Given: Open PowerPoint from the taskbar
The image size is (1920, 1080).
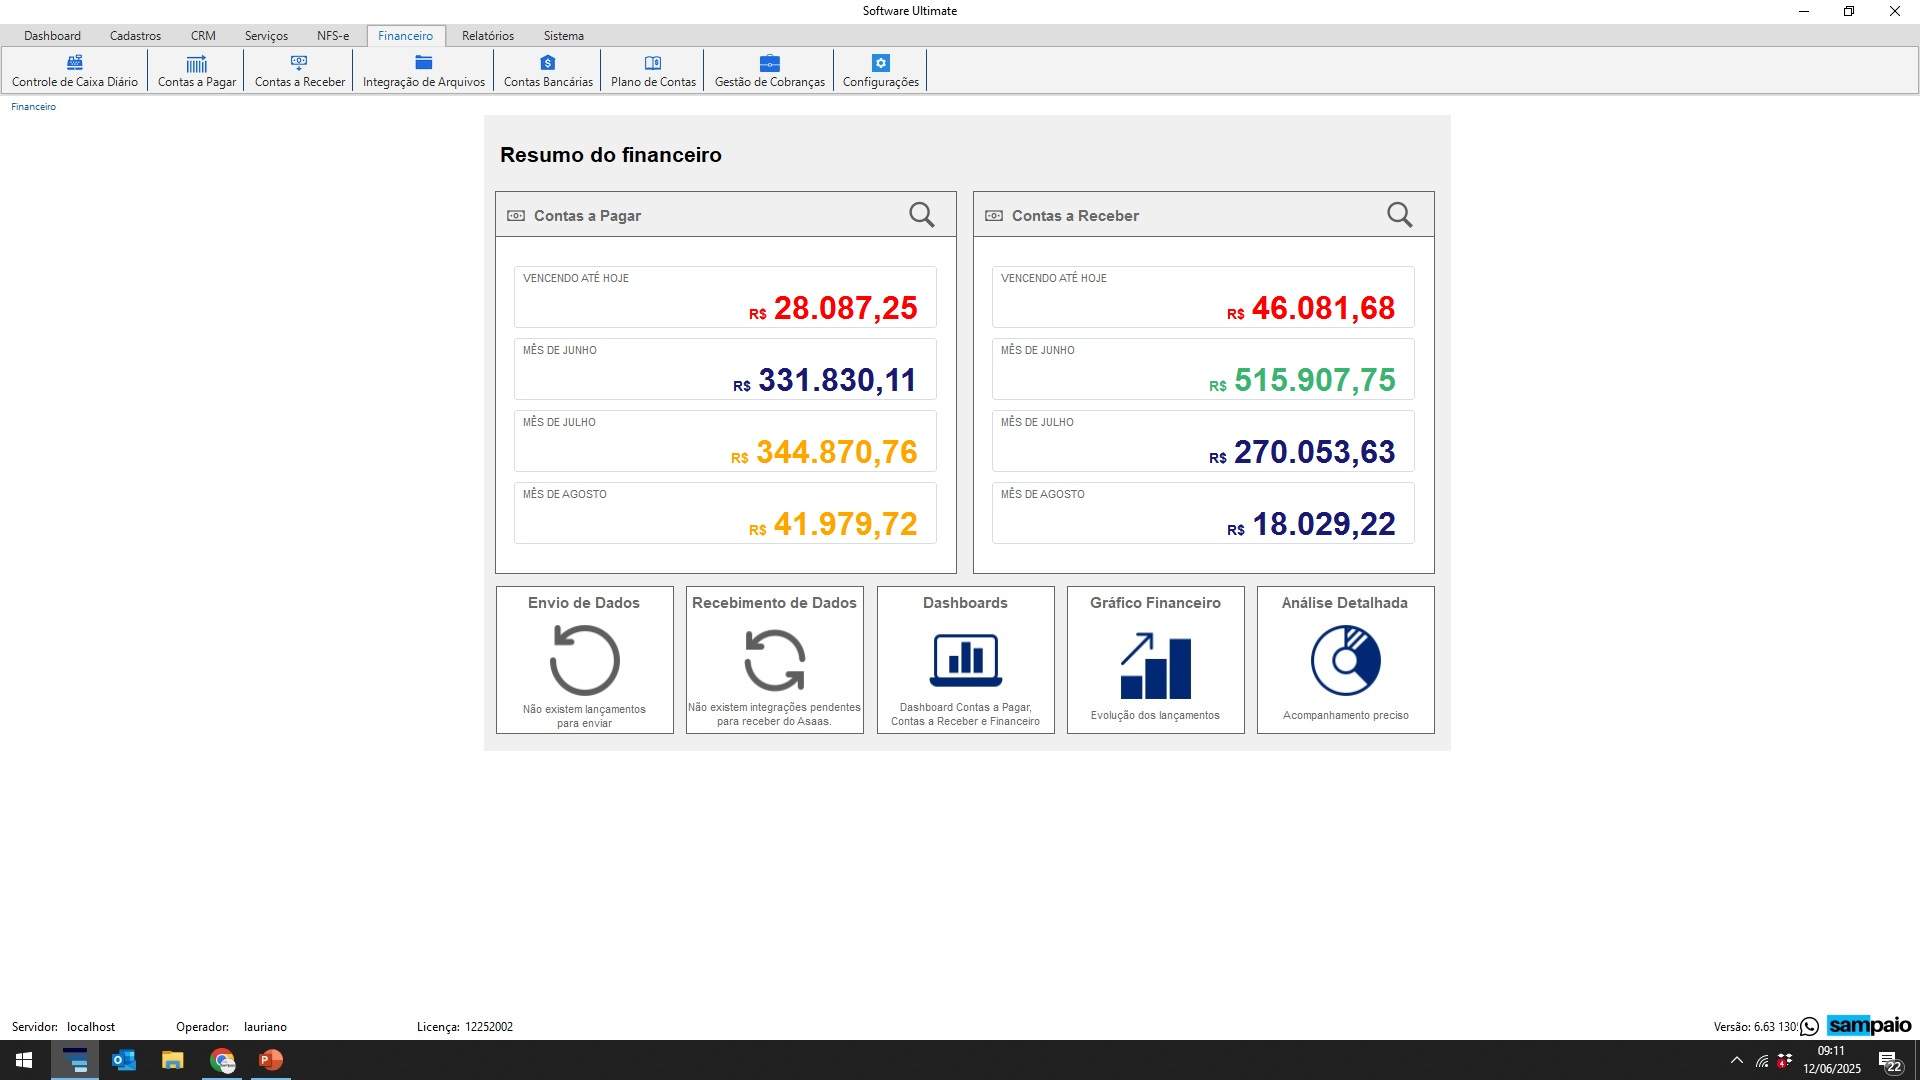Looking at the screenshot, I should tap(271, 1060).
